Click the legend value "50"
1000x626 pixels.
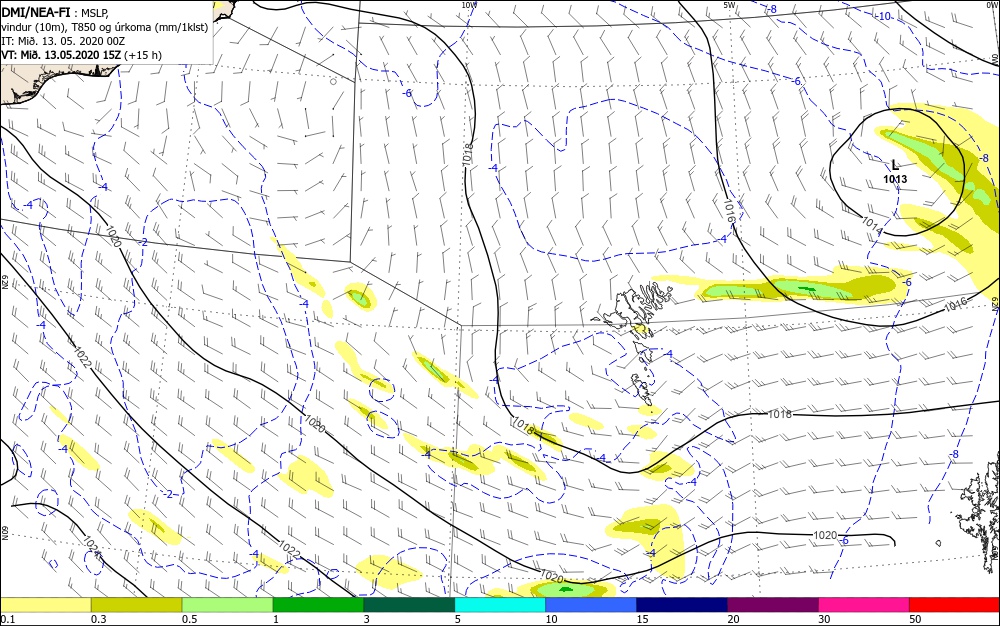point(915,619)
